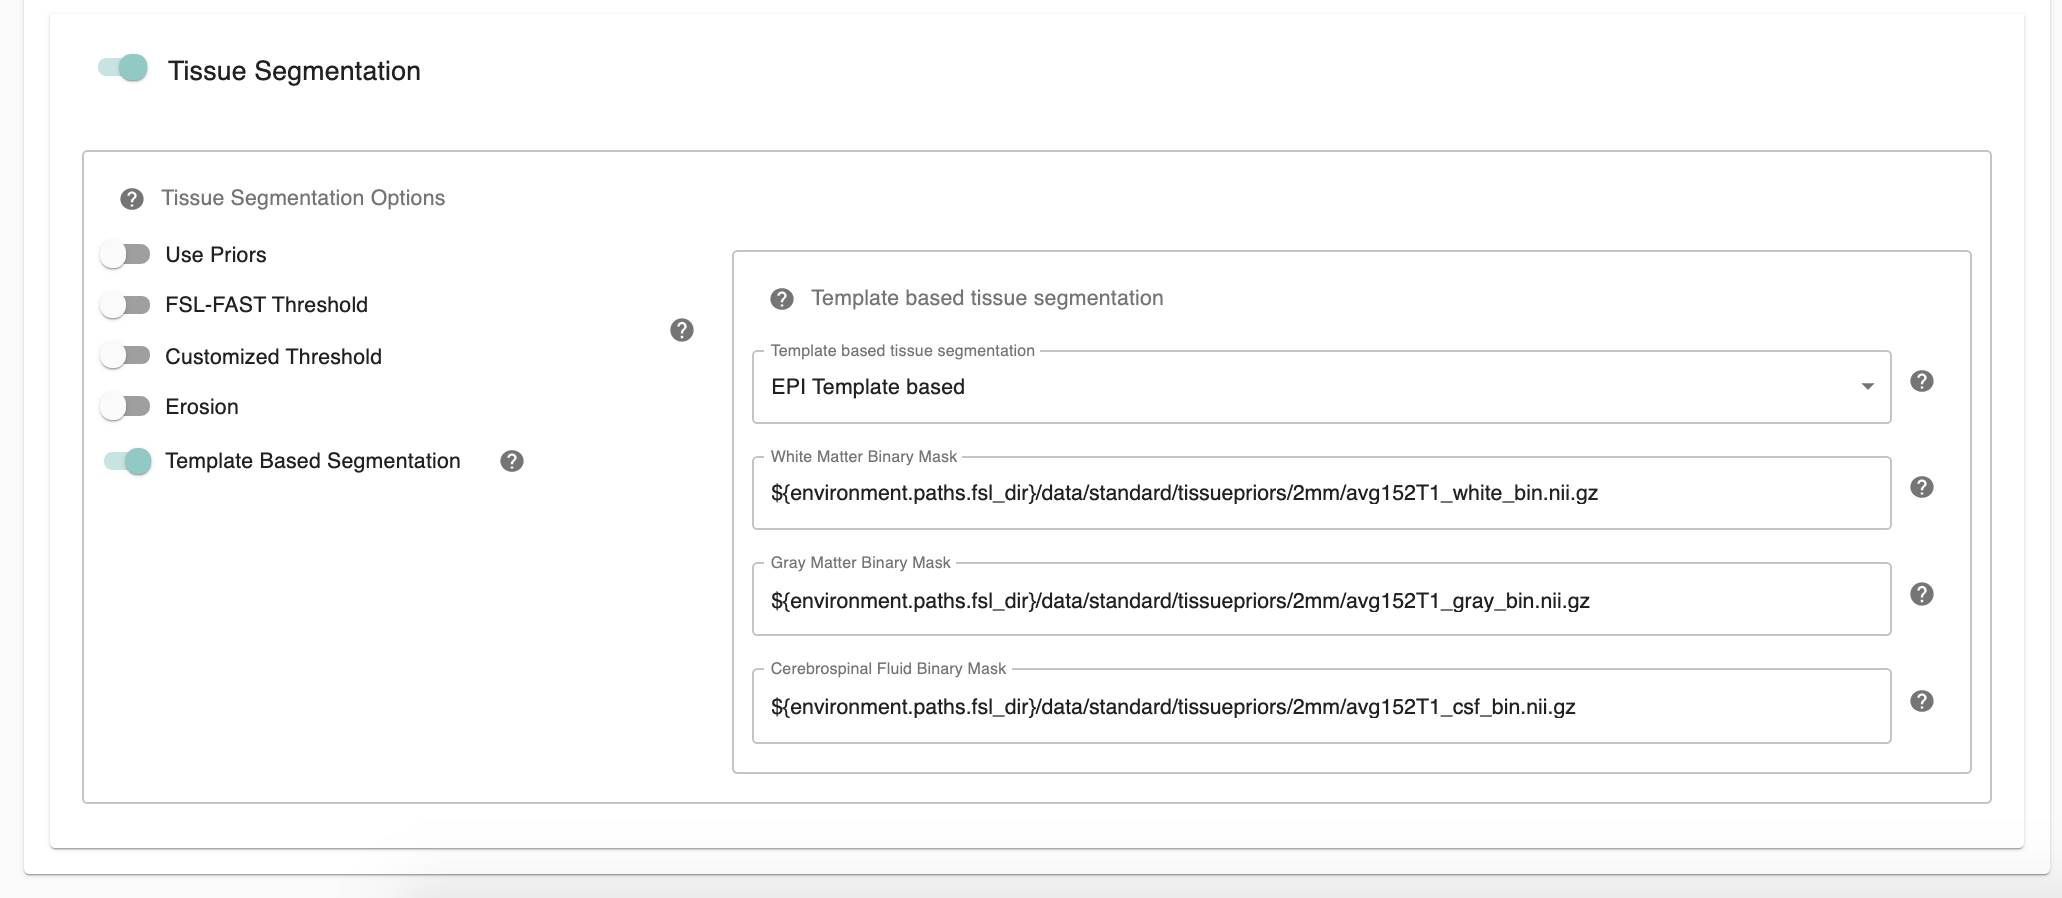Image resolution: width=2062 pixels, height=898 pixels.
Task: Turn on FSL-FAST Threshold switch
Action: pyautogui.click(x=125, y=305)
